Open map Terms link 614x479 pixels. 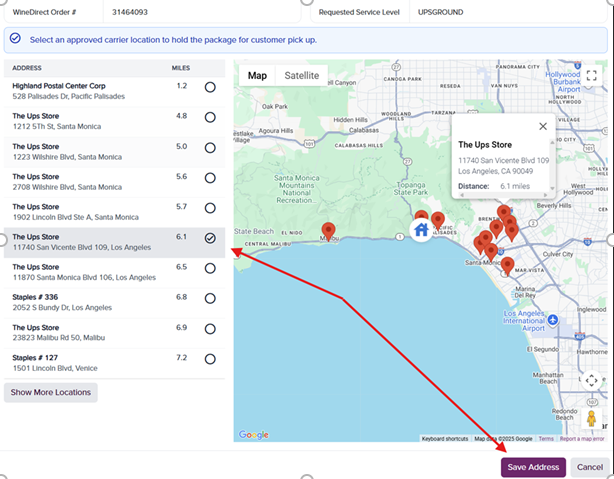click(546, 439)
